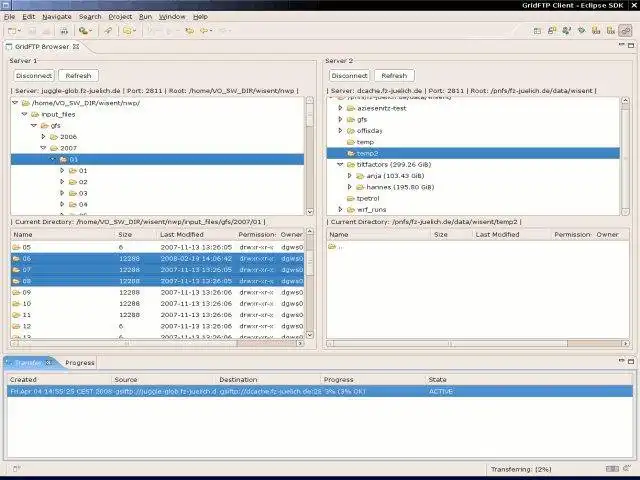Open the Project menu
The height and width of the screenshot is (480, 640).
point(120,17)
